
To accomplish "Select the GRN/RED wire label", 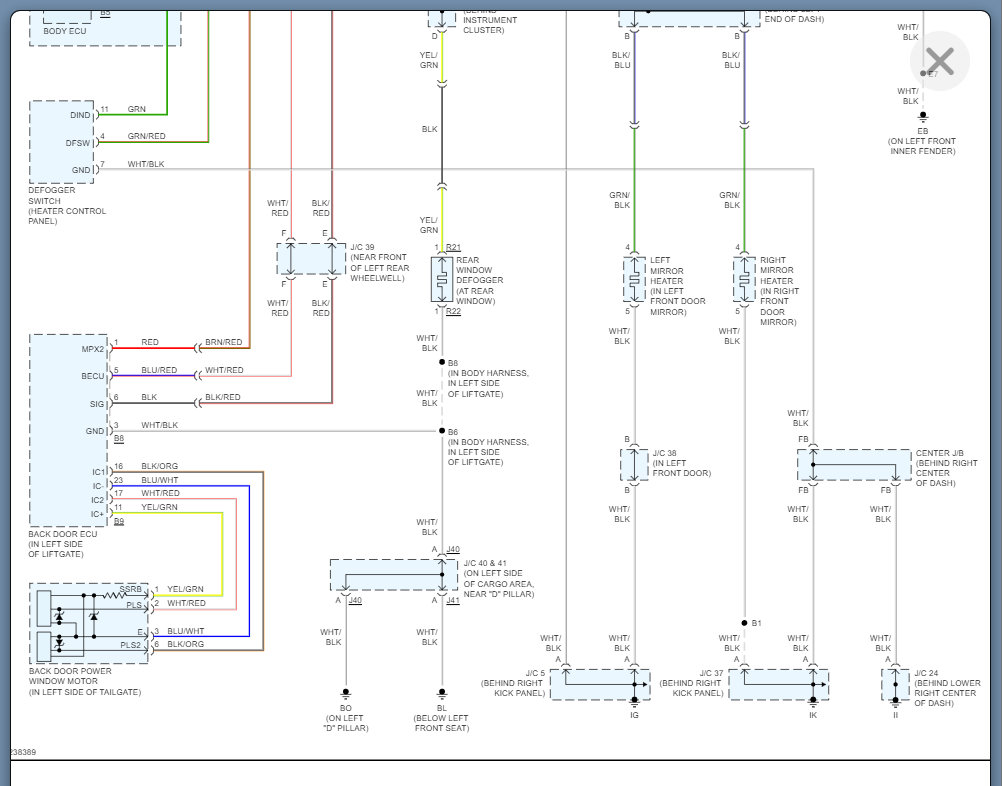I will coord(146,136).
